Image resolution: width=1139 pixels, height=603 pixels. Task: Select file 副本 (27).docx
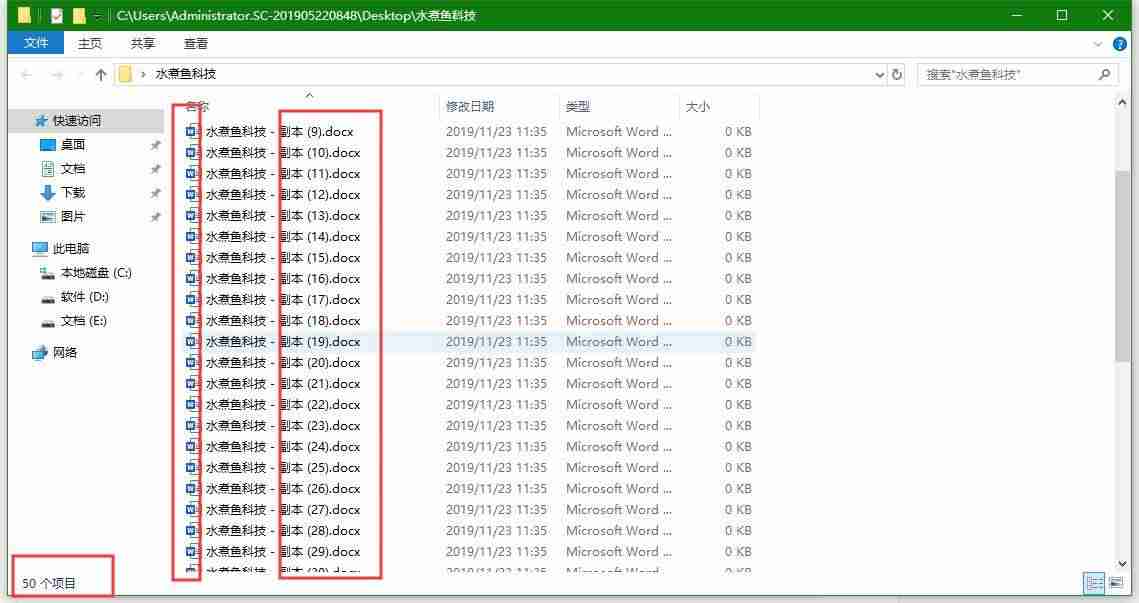point(283,510)
